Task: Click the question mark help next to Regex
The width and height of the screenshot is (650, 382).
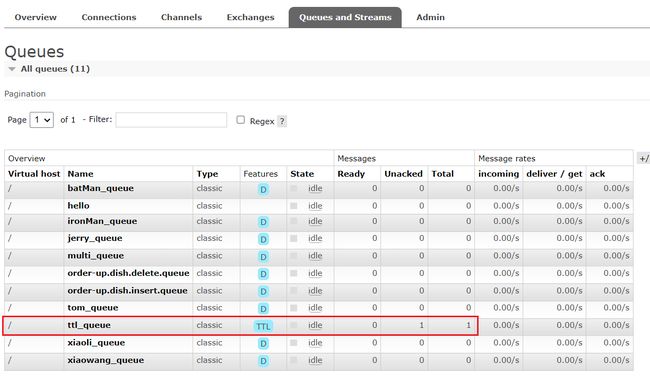Action: [282, 121]
